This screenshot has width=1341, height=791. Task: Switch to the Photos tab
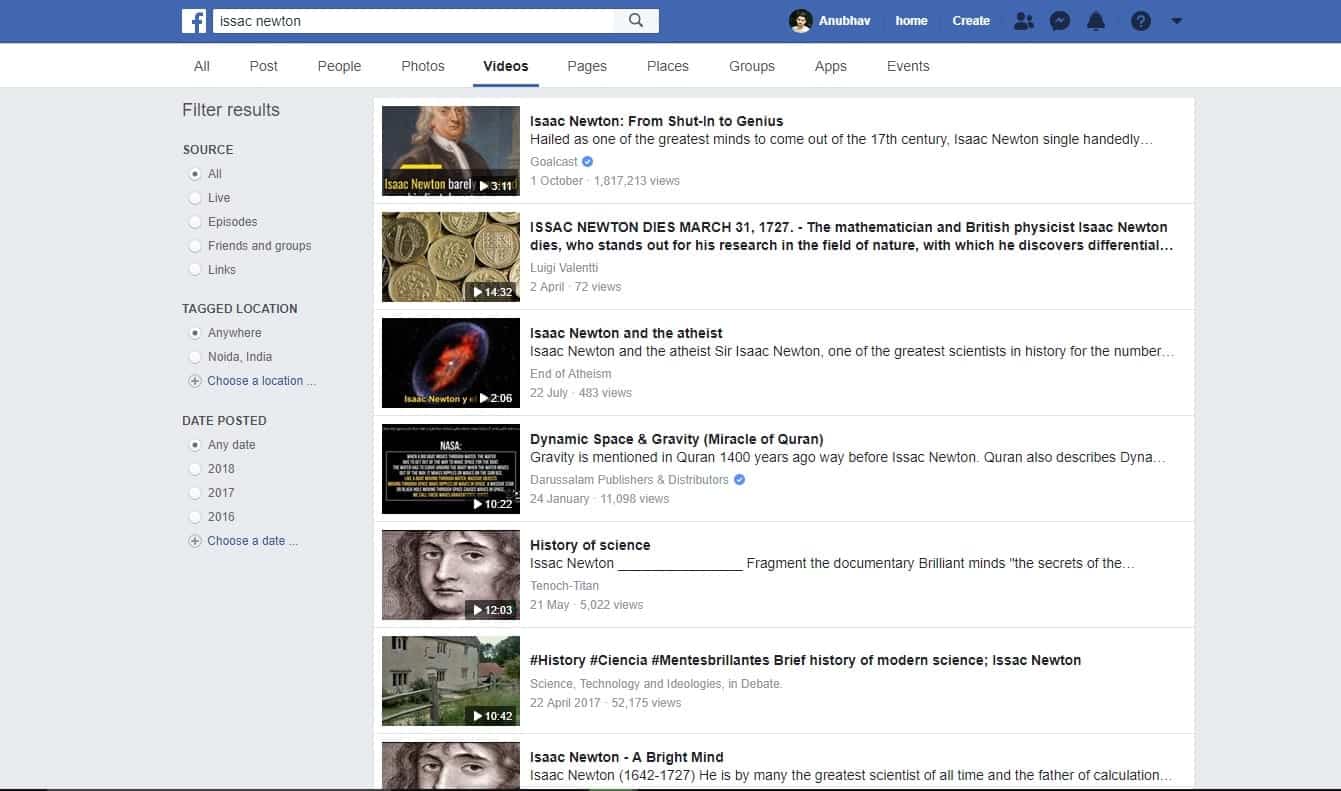coord(422,65)
